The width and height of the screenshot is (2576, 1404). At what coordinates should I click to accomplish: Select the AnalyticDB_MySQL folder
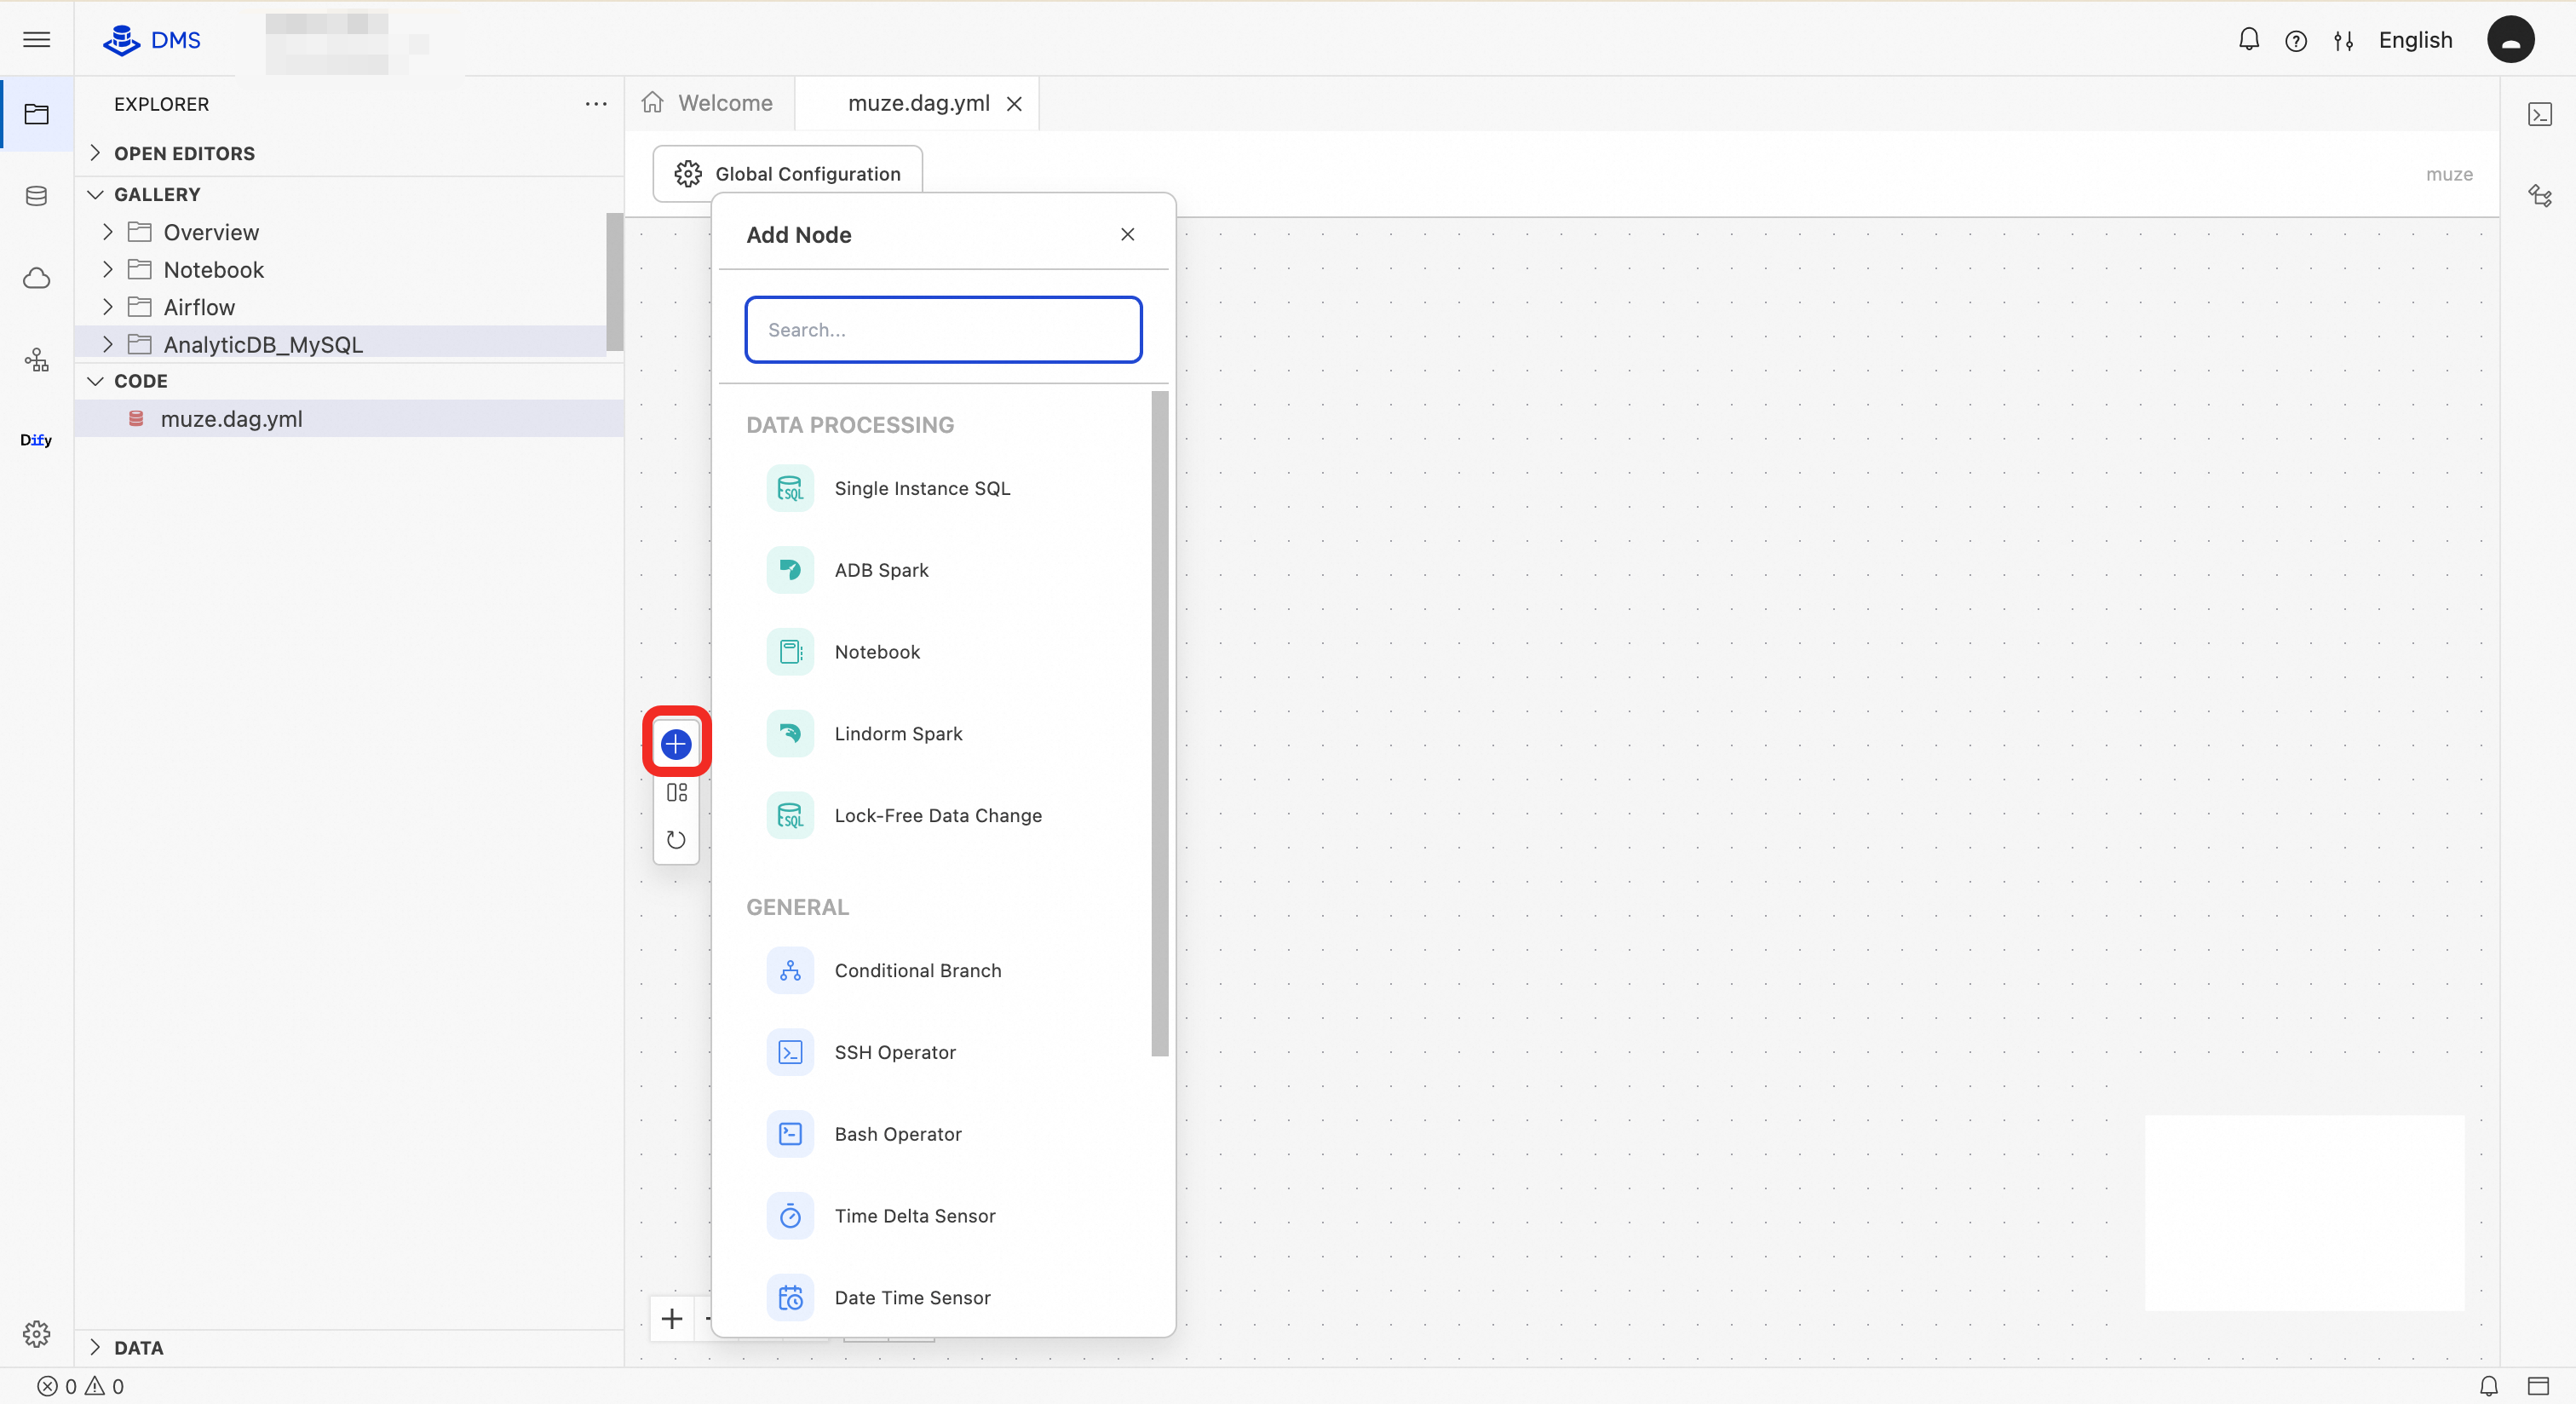340,344
